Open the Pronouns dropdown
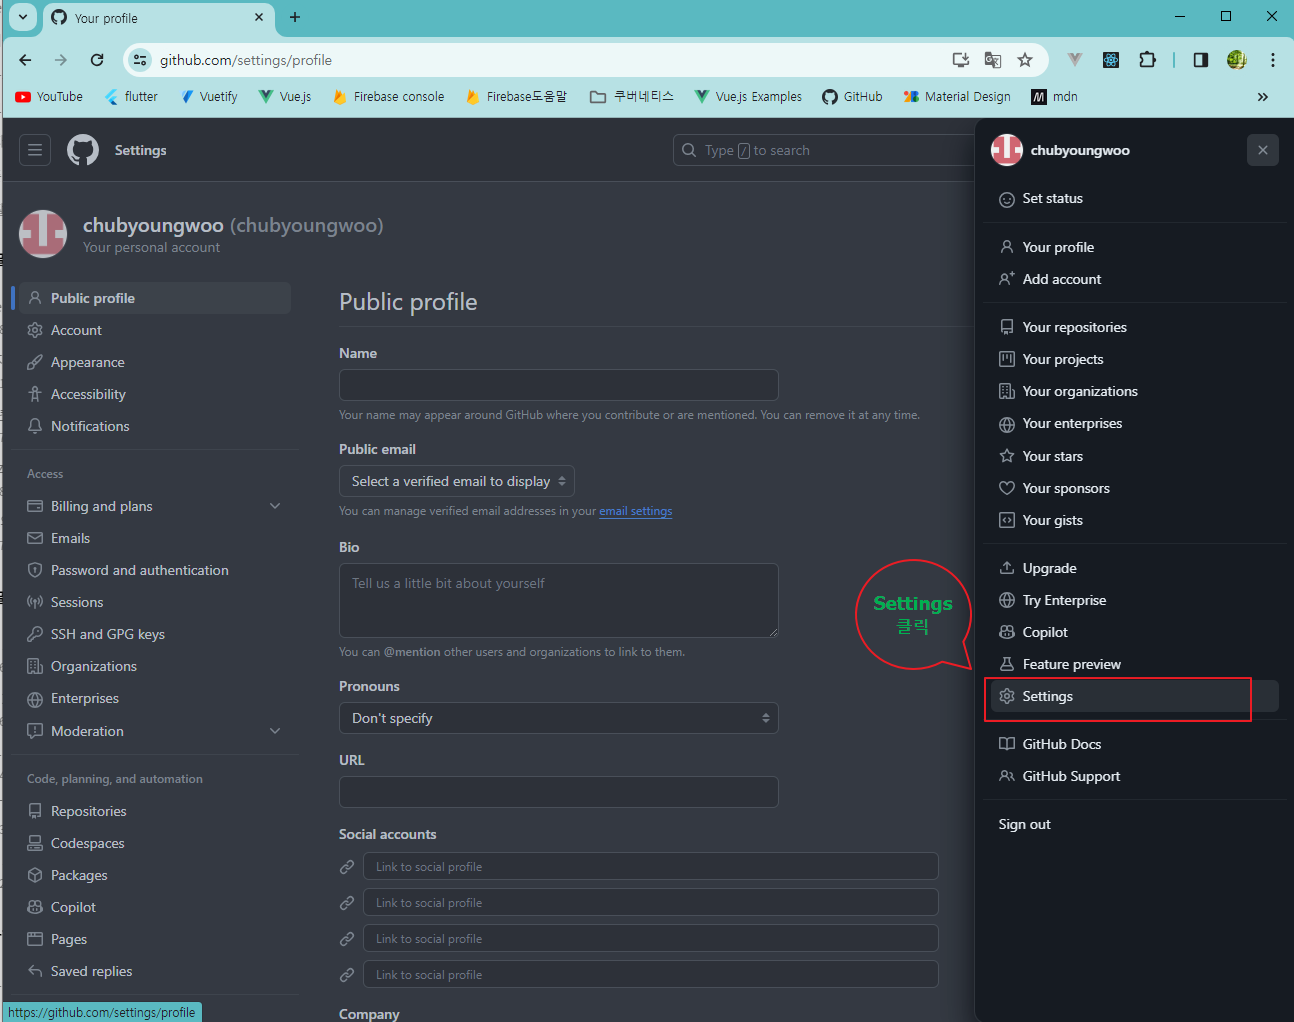The width and height of the screenshot is (1294, 1022). click(559, 718)
